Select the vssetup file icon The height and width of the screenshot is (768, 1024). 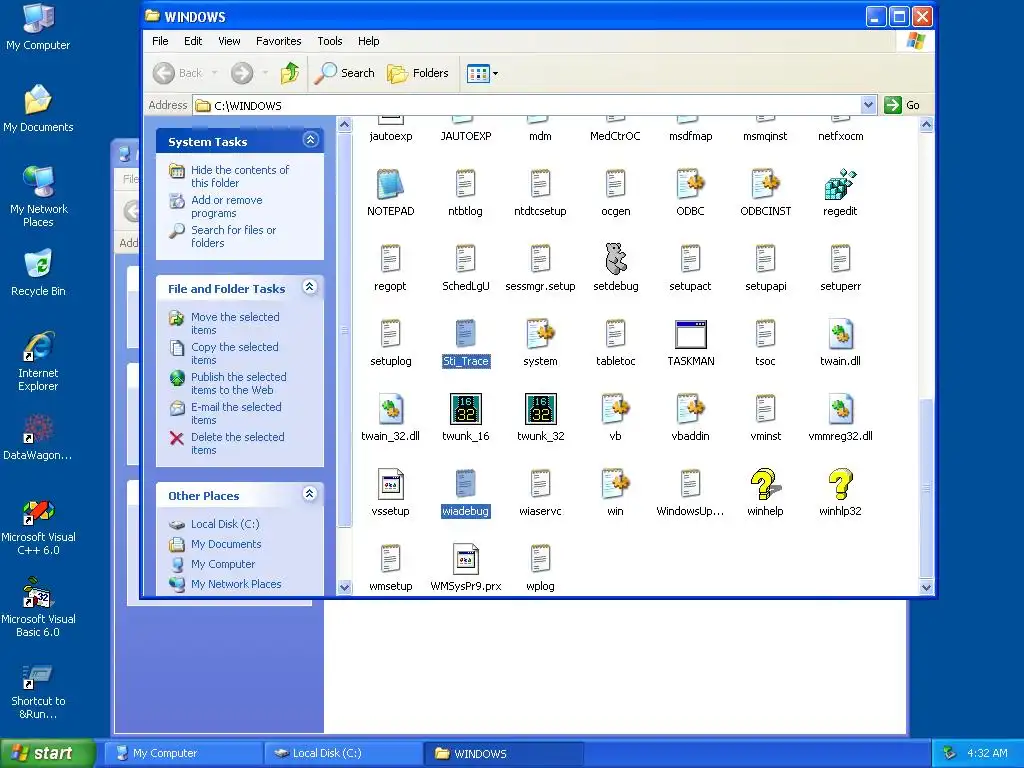[391, 485]
